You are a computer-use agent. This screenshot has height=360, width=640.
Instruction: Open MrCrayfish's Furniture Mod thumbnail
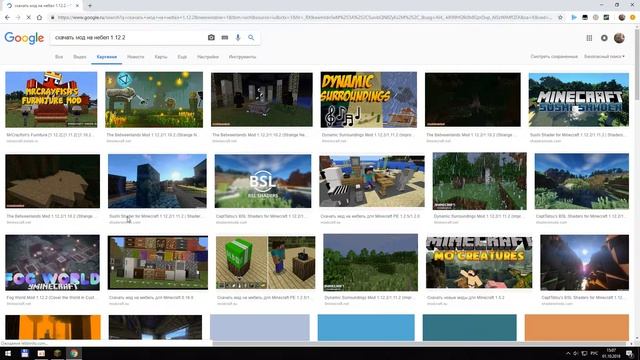[51, 100]
